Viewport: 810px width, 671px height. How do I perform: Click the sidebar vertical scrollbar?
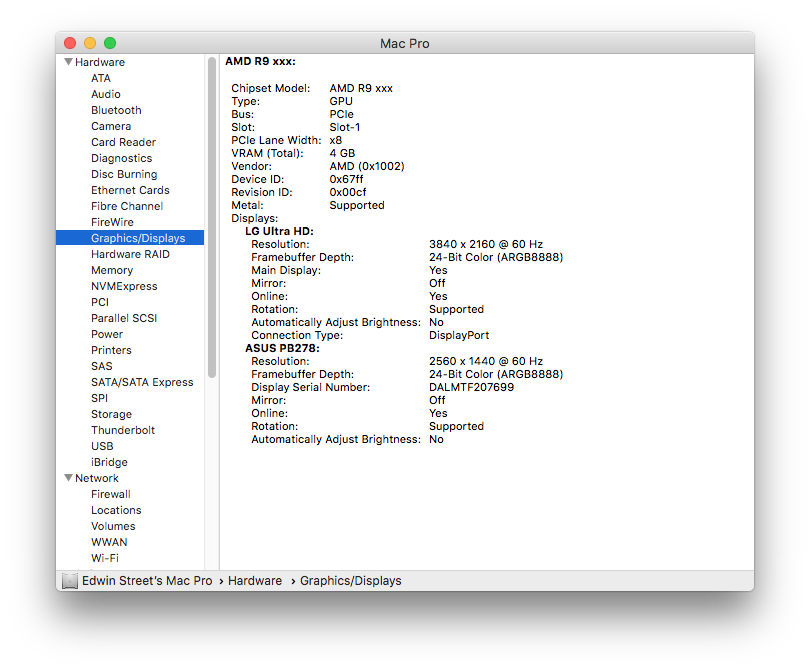pos(212,217)
